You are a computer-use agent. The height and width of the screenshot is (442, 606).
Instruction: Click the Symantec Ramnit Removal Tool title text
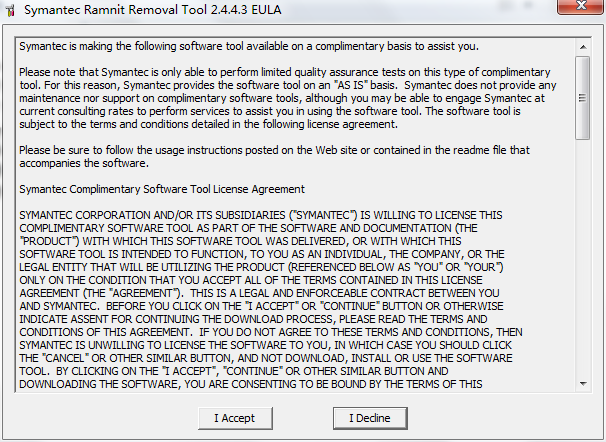(152, 10)
